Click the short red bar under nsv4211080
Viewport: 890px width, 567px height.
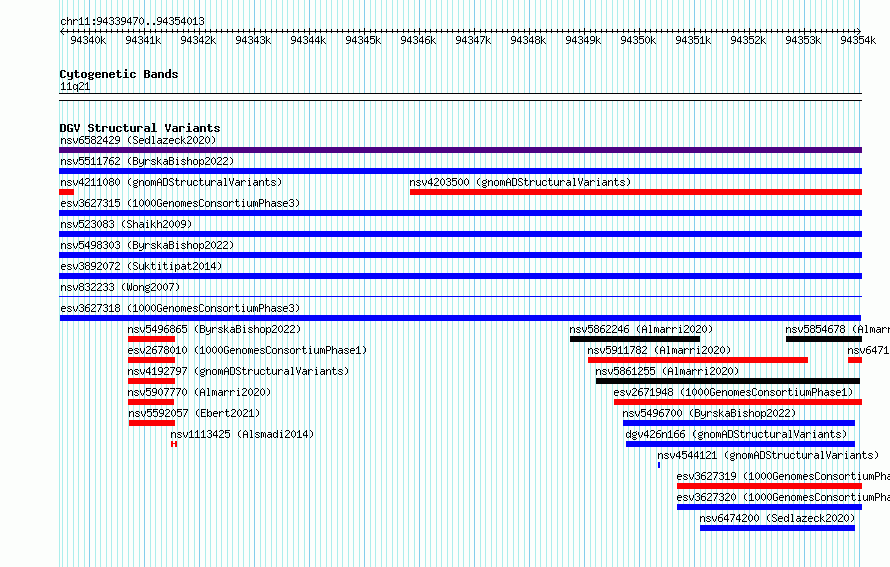coord(66,192)
